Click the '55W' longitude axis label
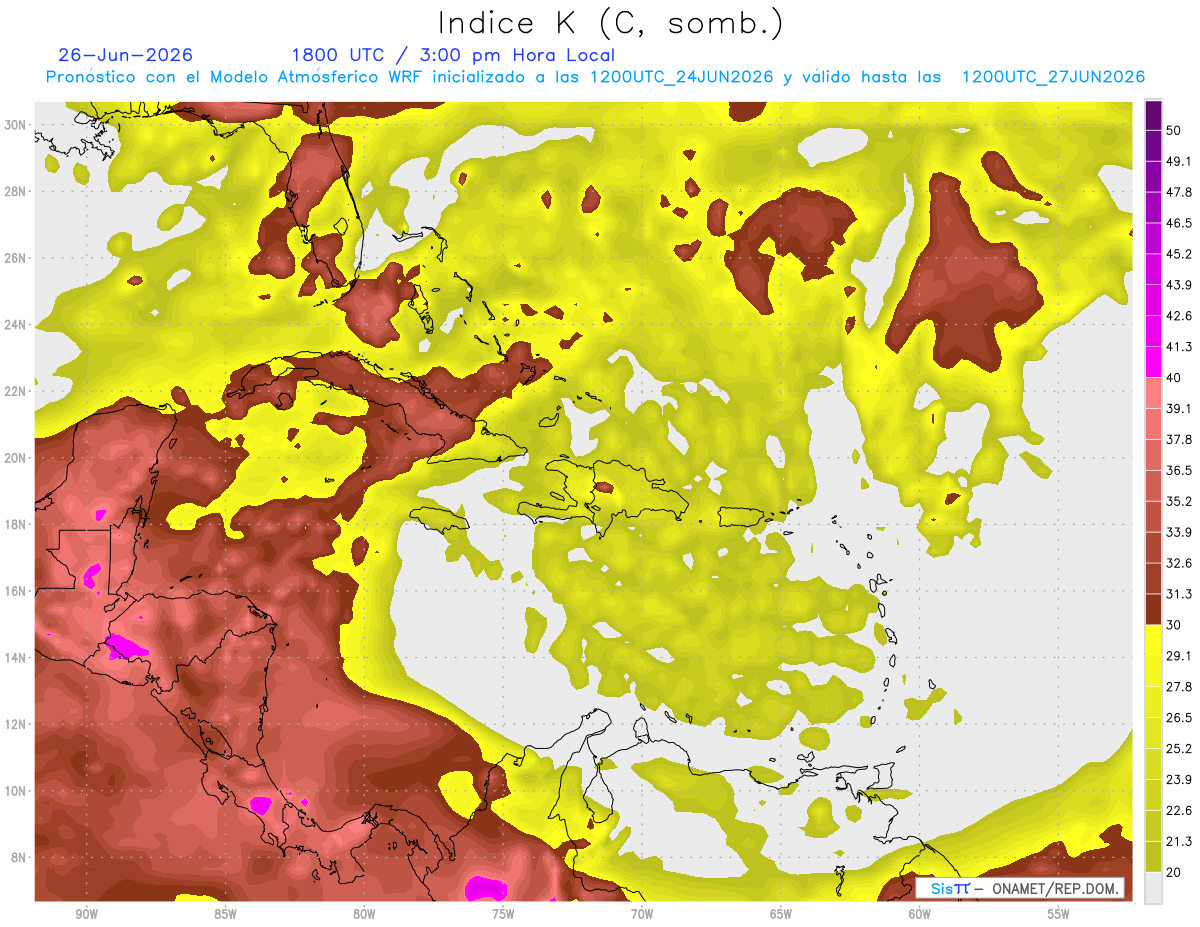Viewport: 1200px width, 927px height. (x=1059, y=915)
